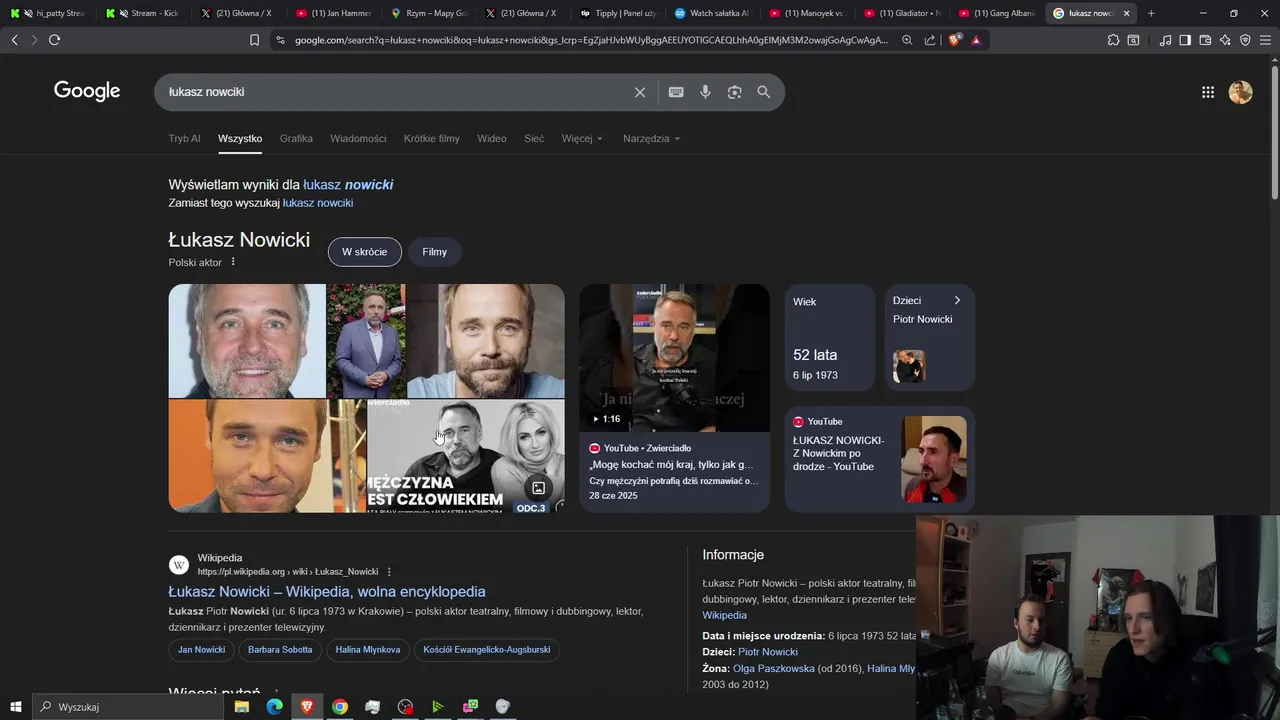This screenshot has width=1280, height=720.
Task: Reload the page in the browser
Action: pos(54,40)
